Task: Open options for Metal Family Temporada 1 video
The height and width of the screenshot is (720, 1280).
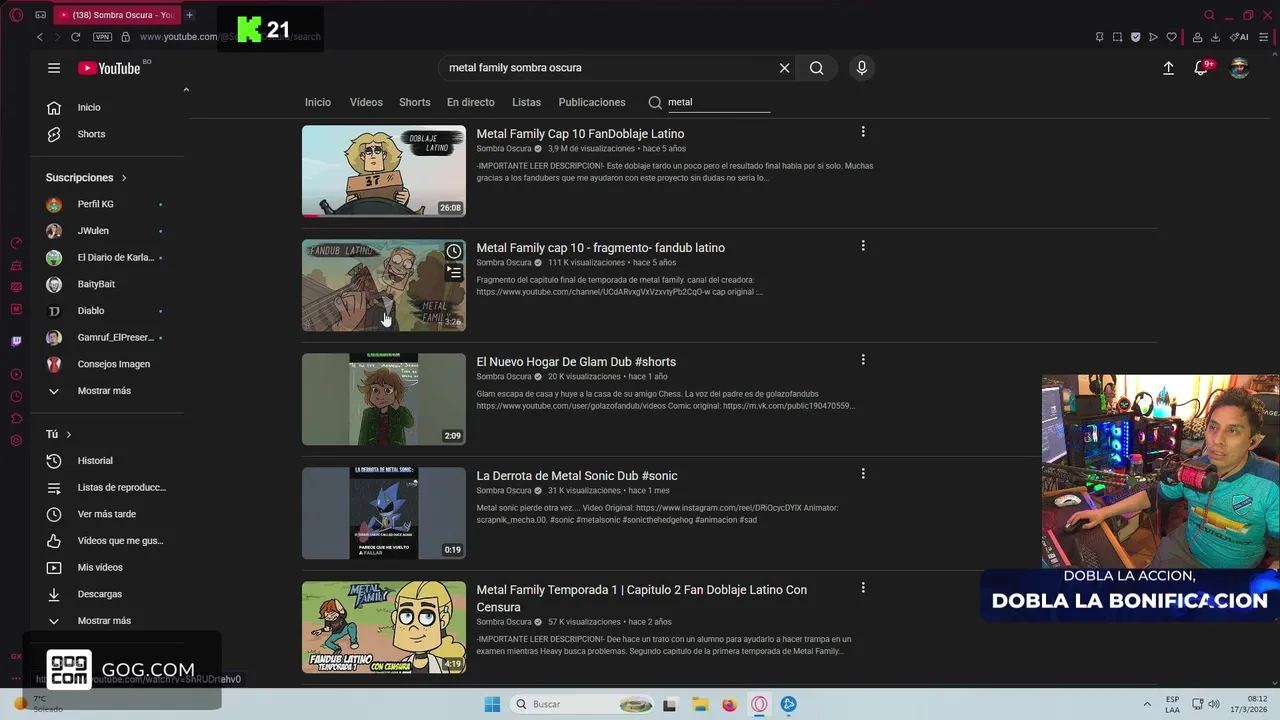Action: 863,588
